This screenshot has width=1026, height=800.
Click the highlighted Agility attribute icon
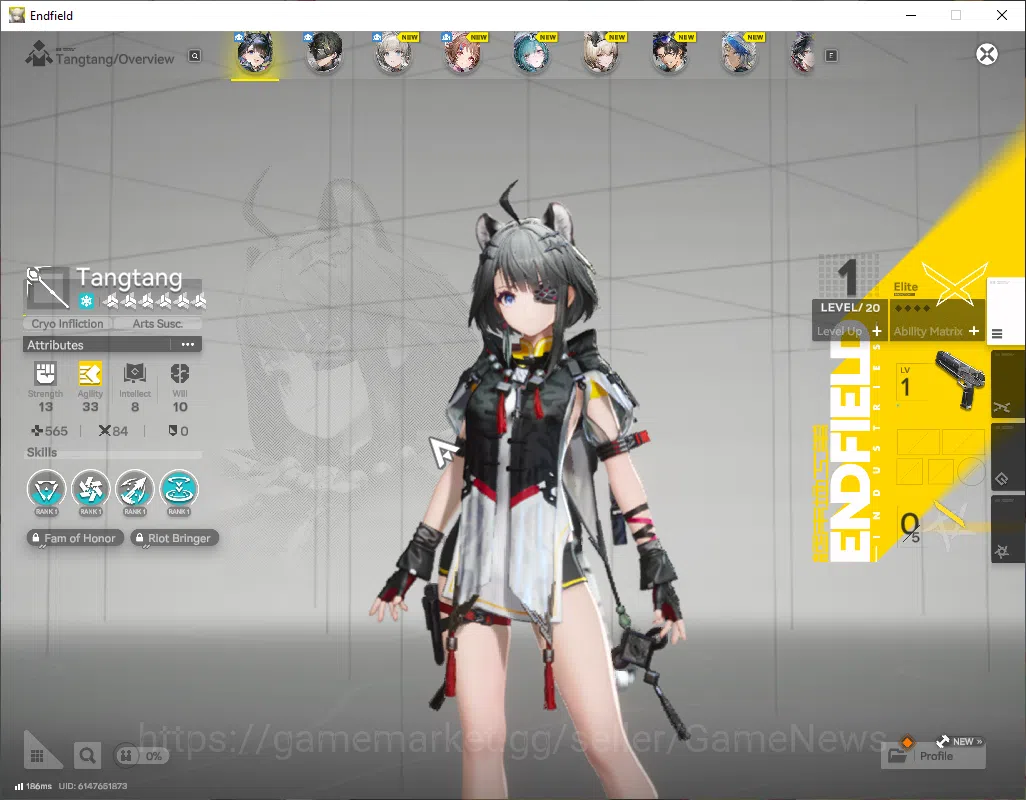coord(90,374)
